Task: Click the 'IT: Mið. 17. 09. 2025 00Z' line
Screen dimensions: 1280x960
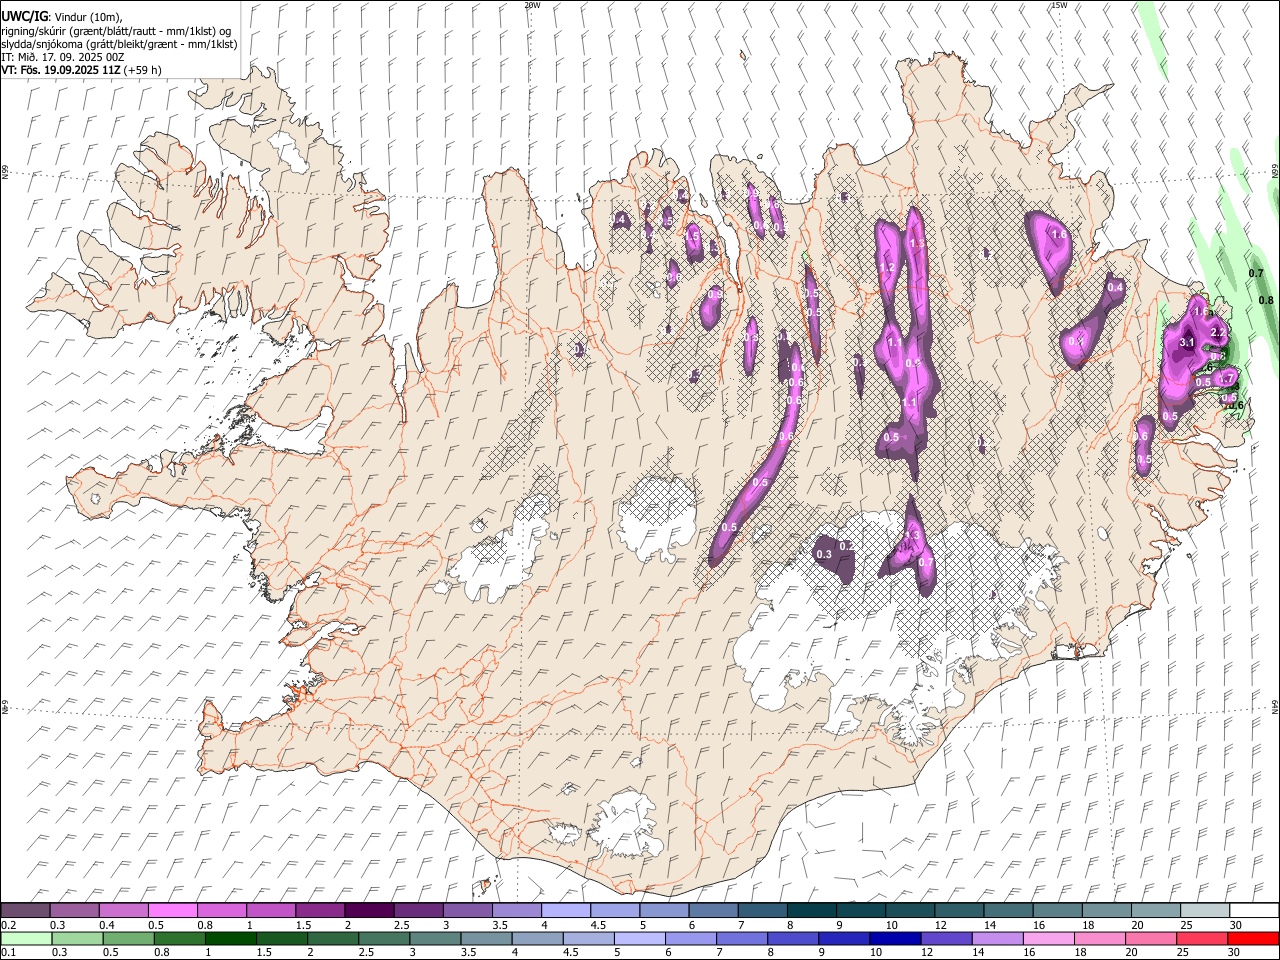Action: click(x=63, y=57)
